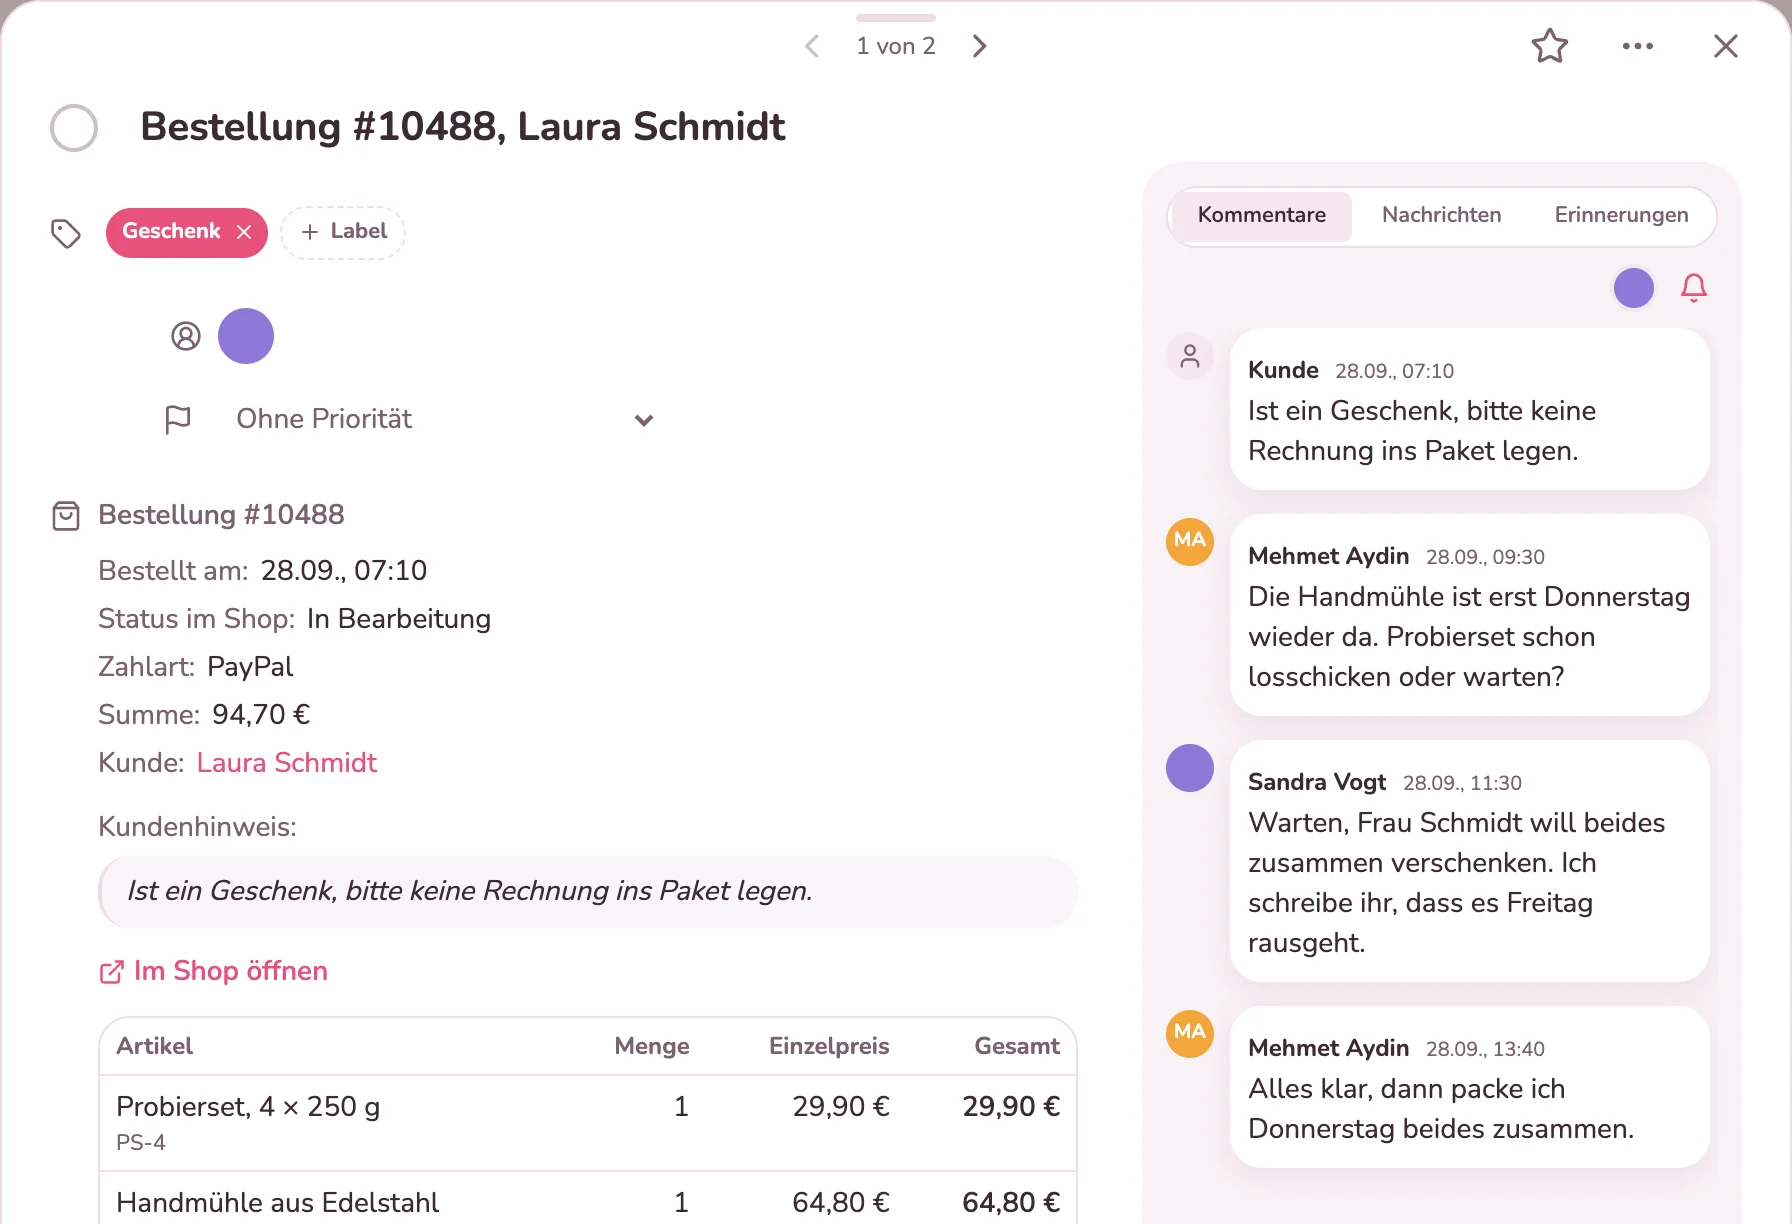Select the Probierset, 4 × 250 g row

[x=588, y=1123]
